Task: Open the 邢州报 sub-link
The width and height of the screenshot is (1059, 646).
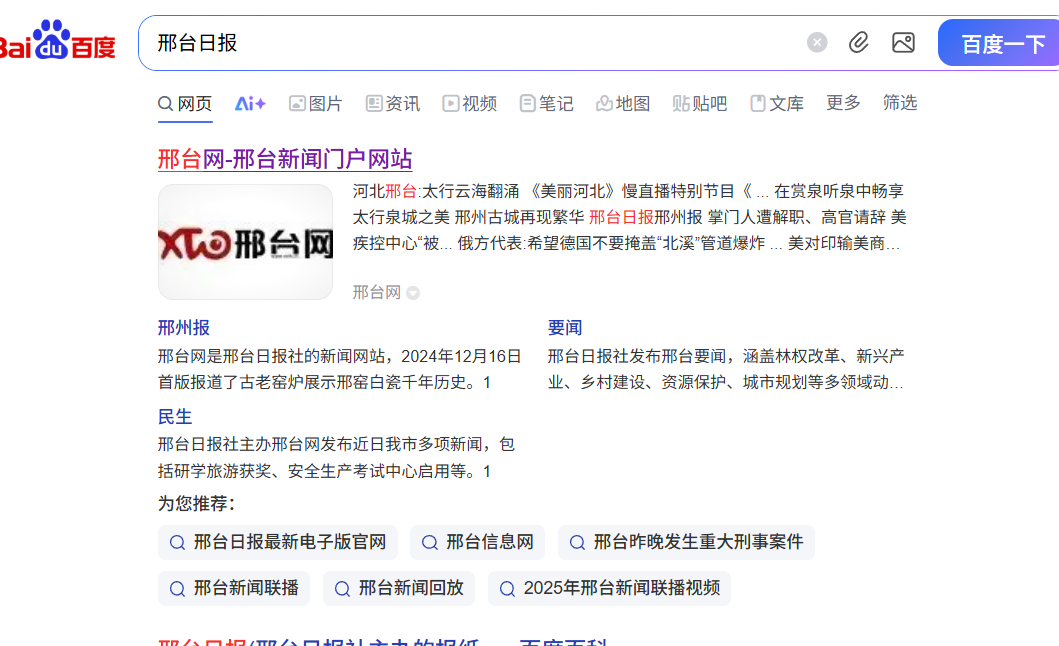Action: (x=184, y=328)
